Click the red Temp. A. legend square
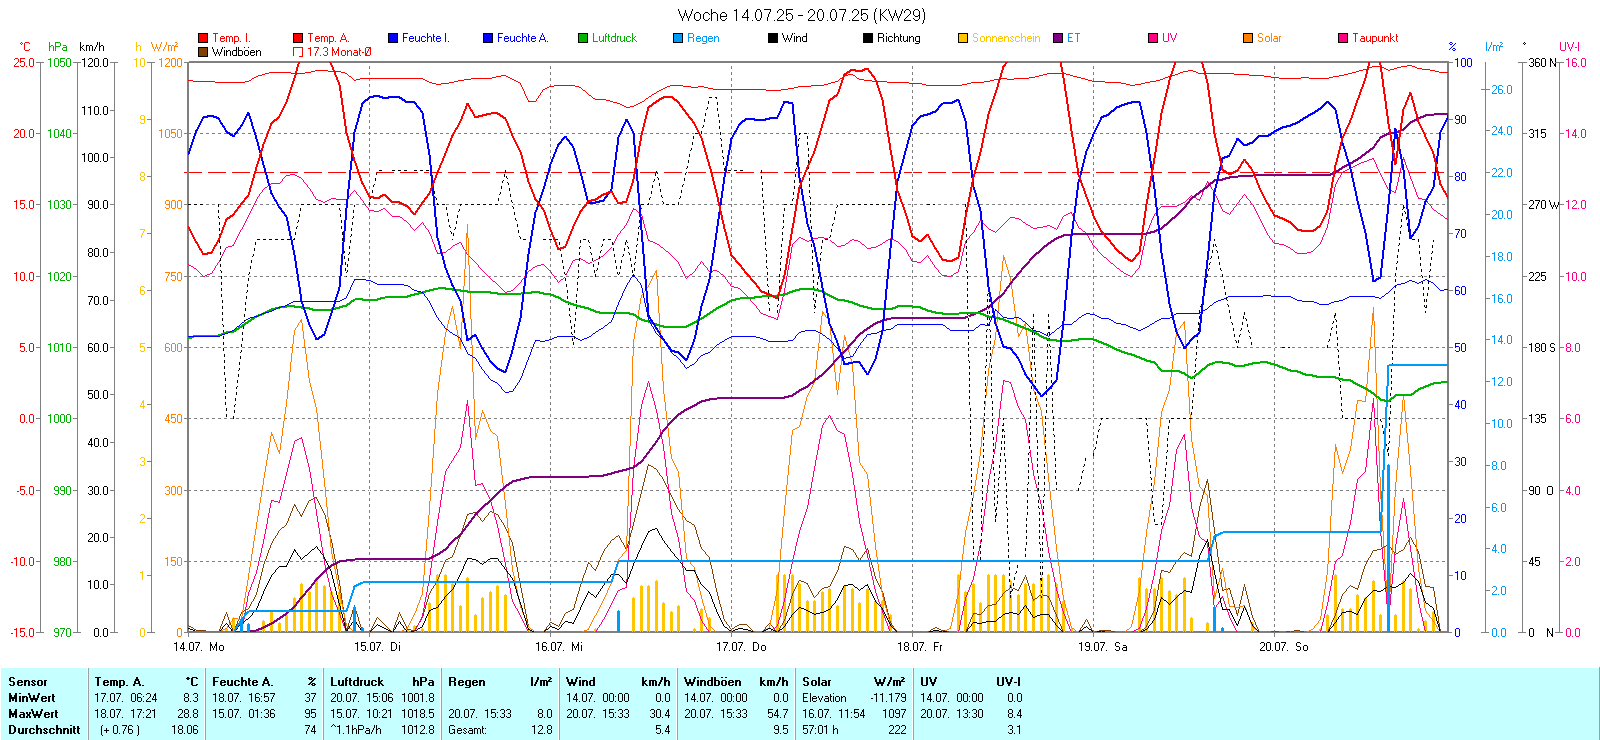This screenshot has height=740, width=1600. tap(298, 38)
